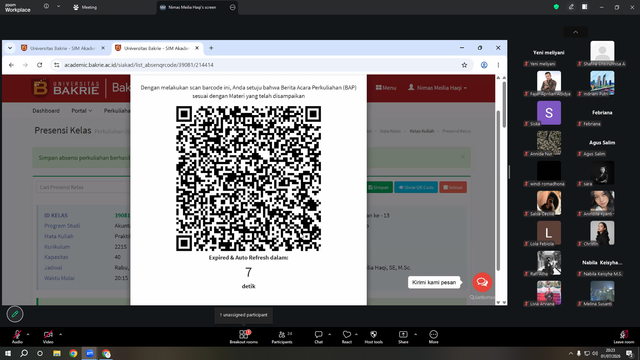Switch to the Meeting tab in Zoom
Image resolution: width=640 pixels, height=360 pixels.
pos(85,7)
